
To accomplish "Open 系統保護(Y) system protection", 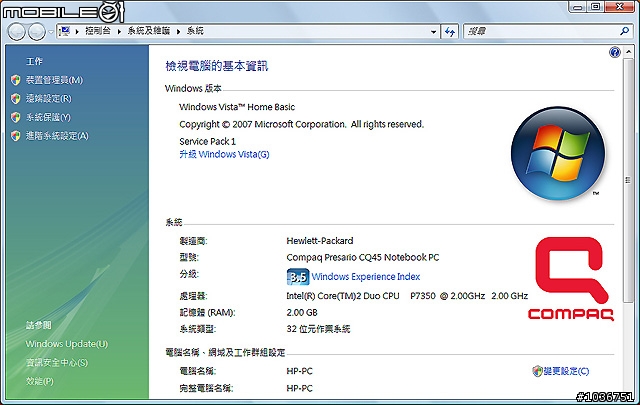I will pyautogui.click(x=48, y=117).
